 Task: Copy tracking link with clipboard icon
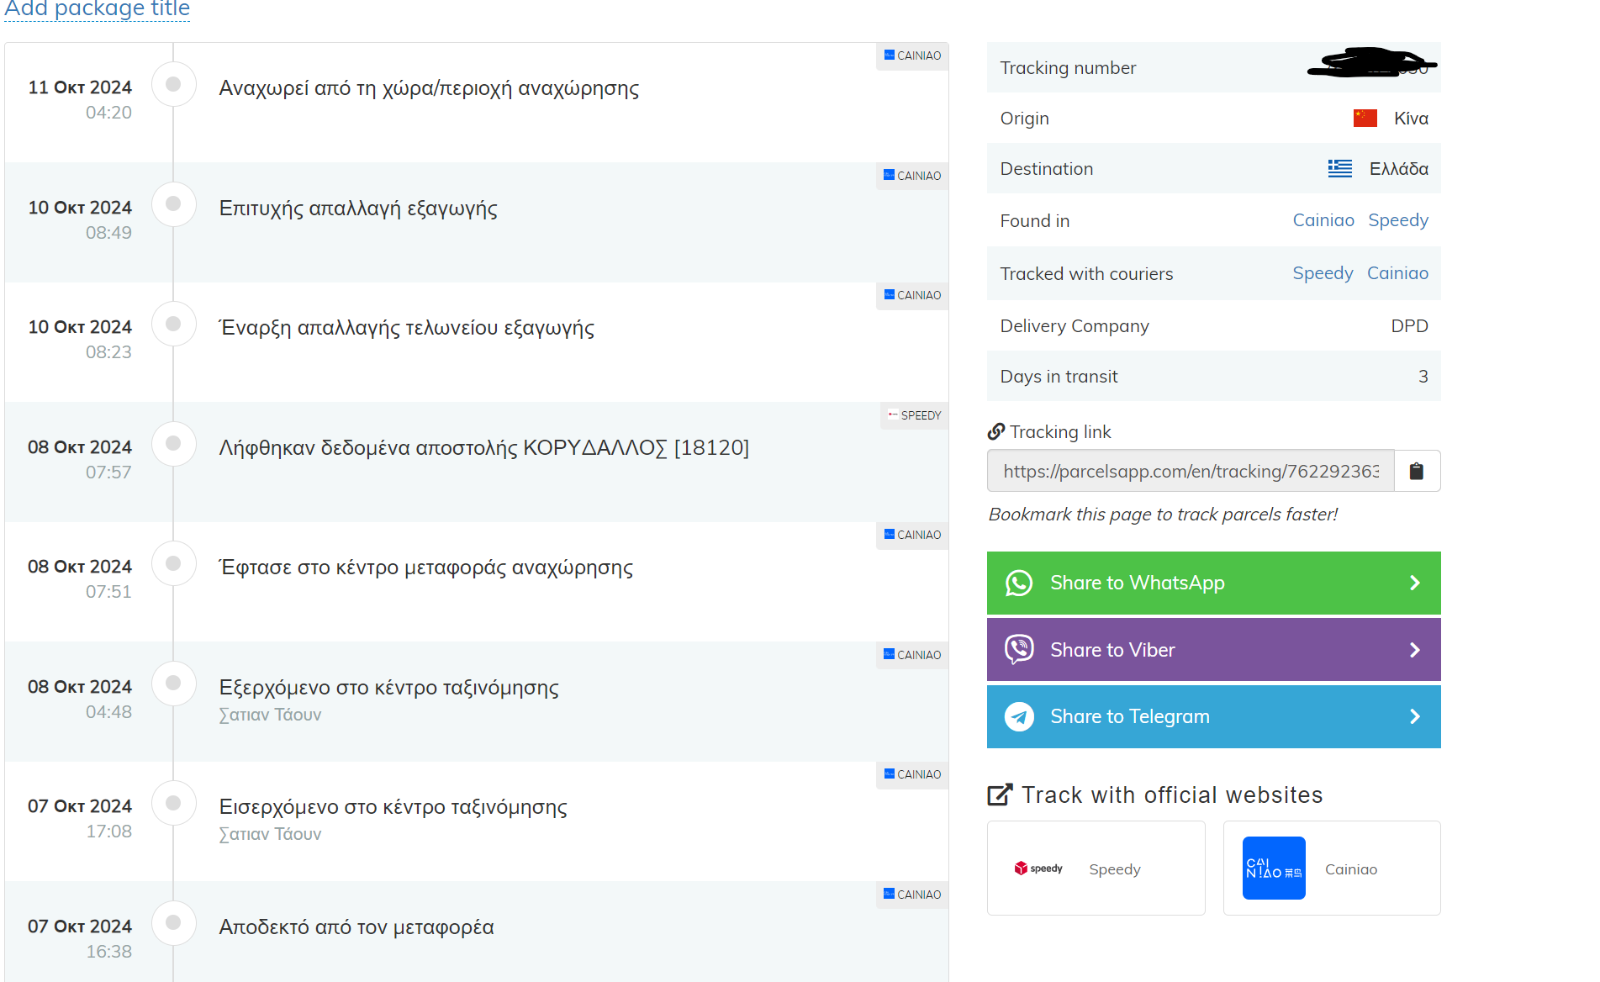click(x=1416, y=471)
